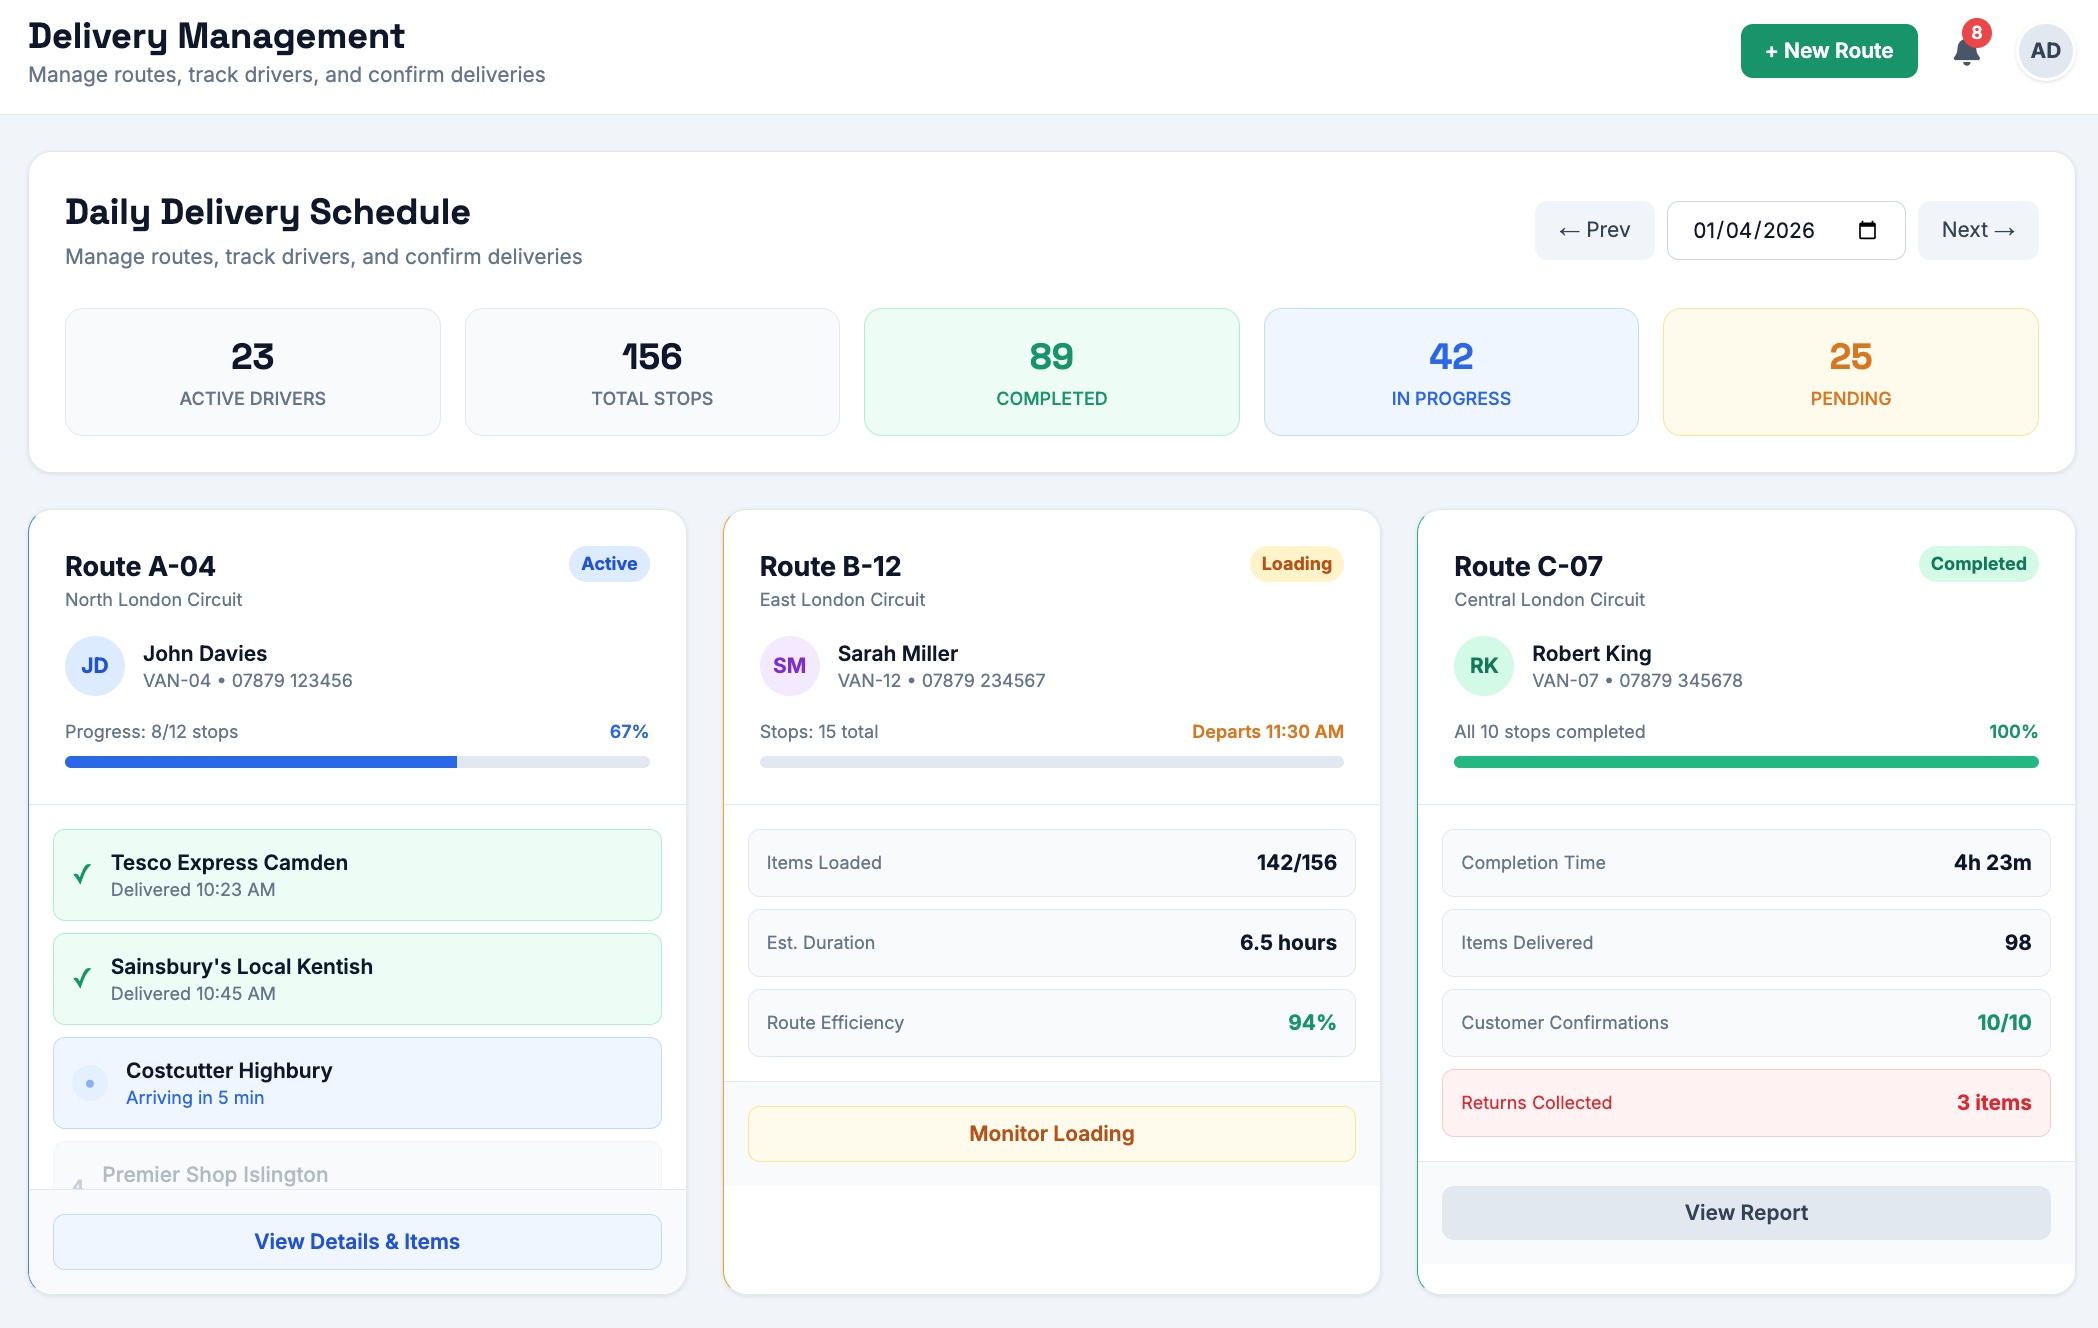Advance to next day with Next

click(1977, 231)
